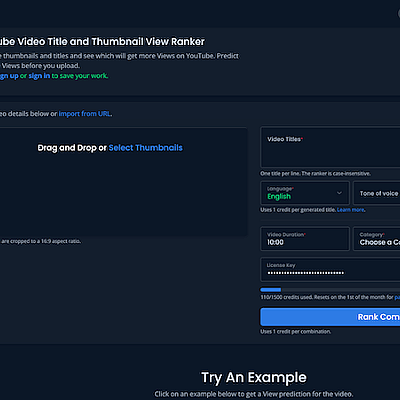Screen dimensions: 400x400
Task: Open the Category 'Choose a C…' dropdown
Action: [377, 239]
